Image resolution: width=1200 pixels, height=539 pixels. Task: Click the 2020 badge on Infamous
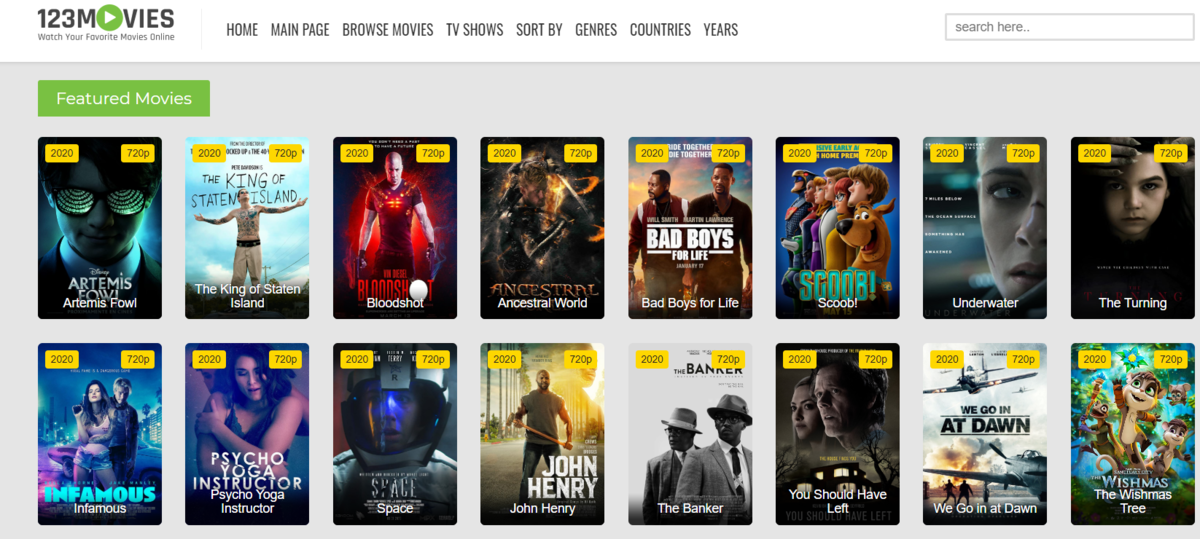(x=62, y=359)
